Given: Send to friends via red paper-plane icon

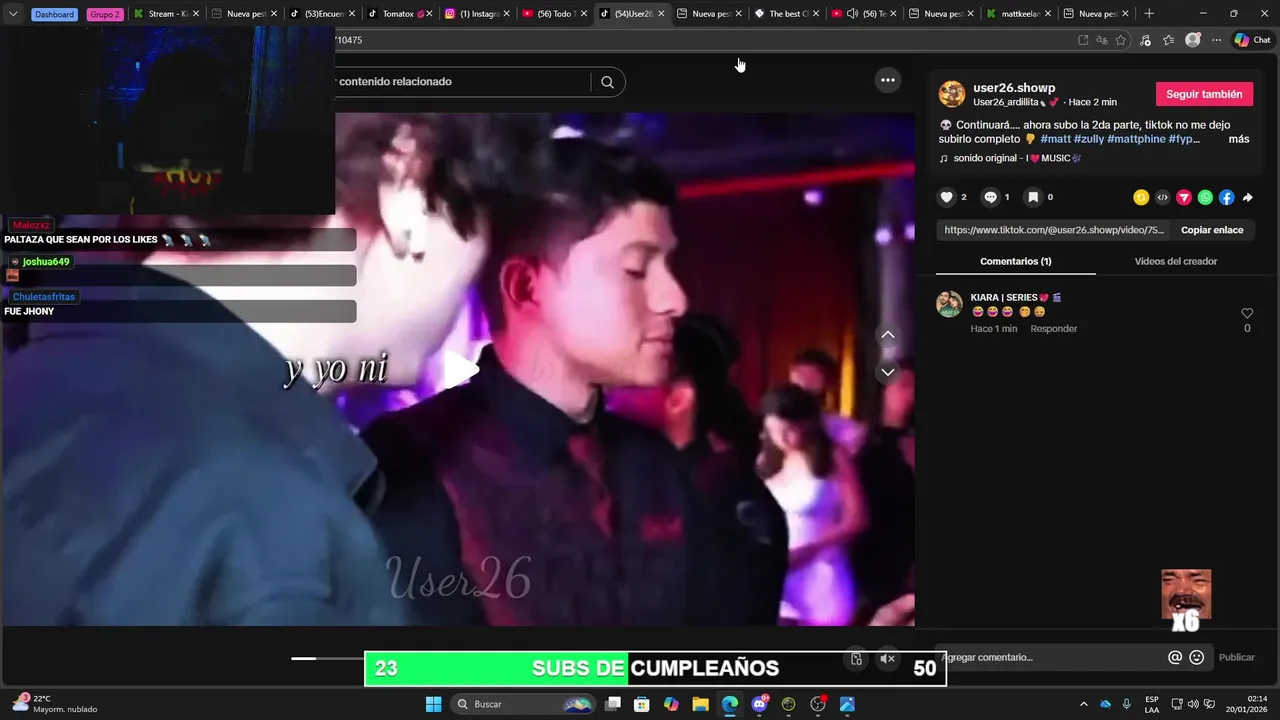Looking at the screenshot, I should [1184, 198].
